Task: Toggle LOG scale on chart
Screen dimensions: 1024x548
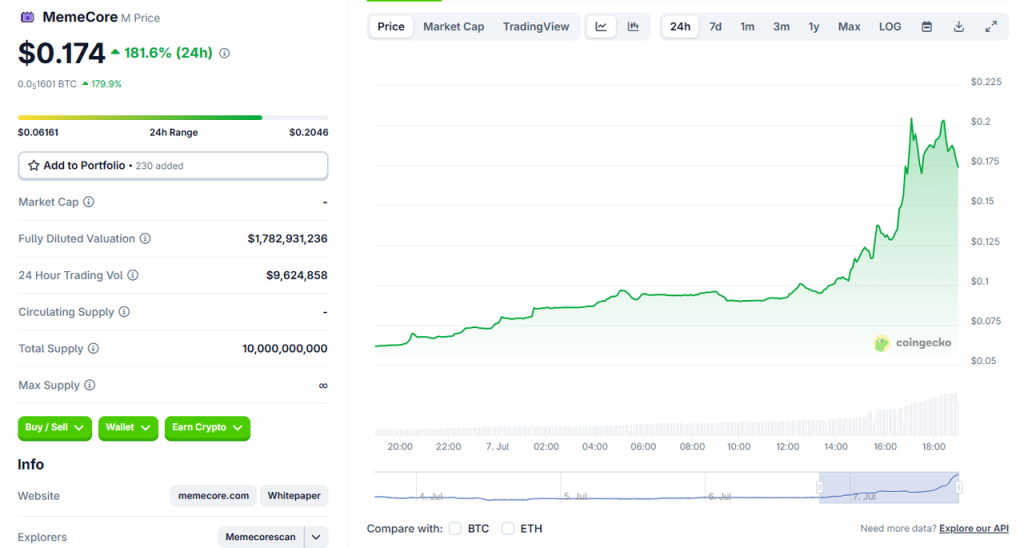Action: click(x=890, y=27)
